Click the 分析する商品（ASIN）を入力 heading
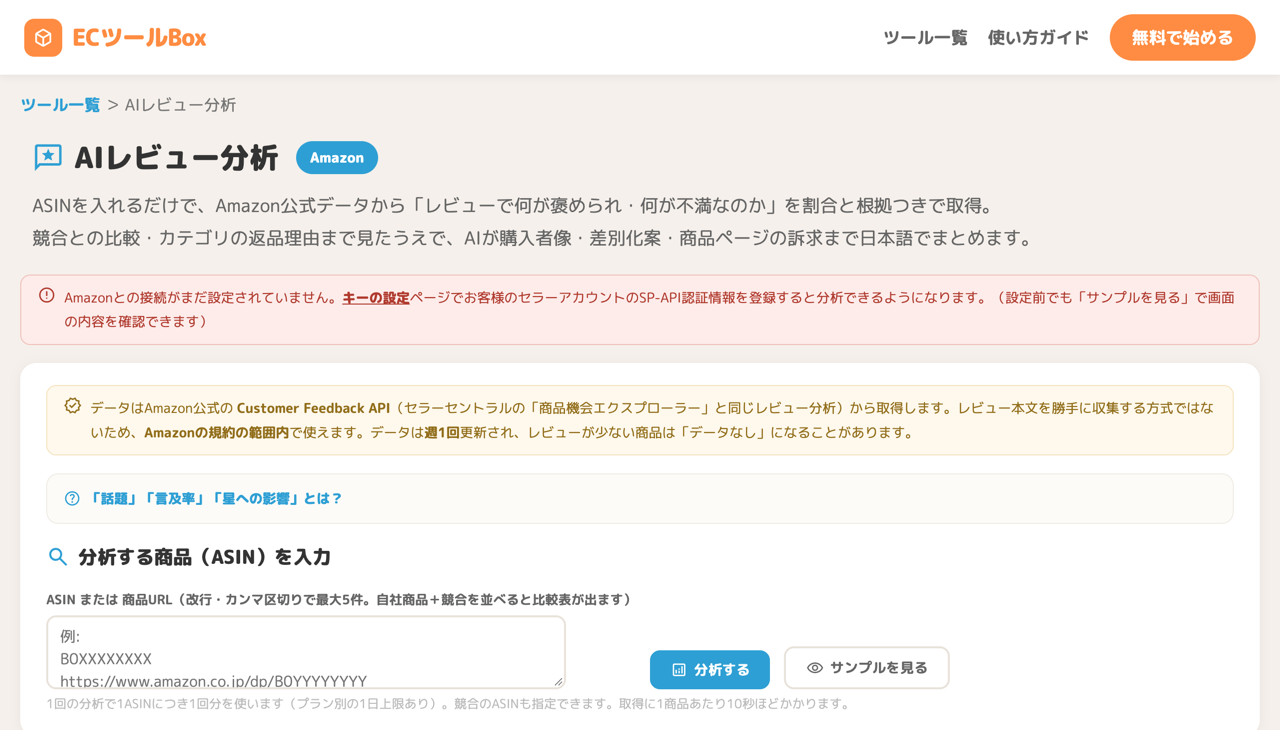The height and width of the screenshot is (730, 1280). click(x=204, y=557)
